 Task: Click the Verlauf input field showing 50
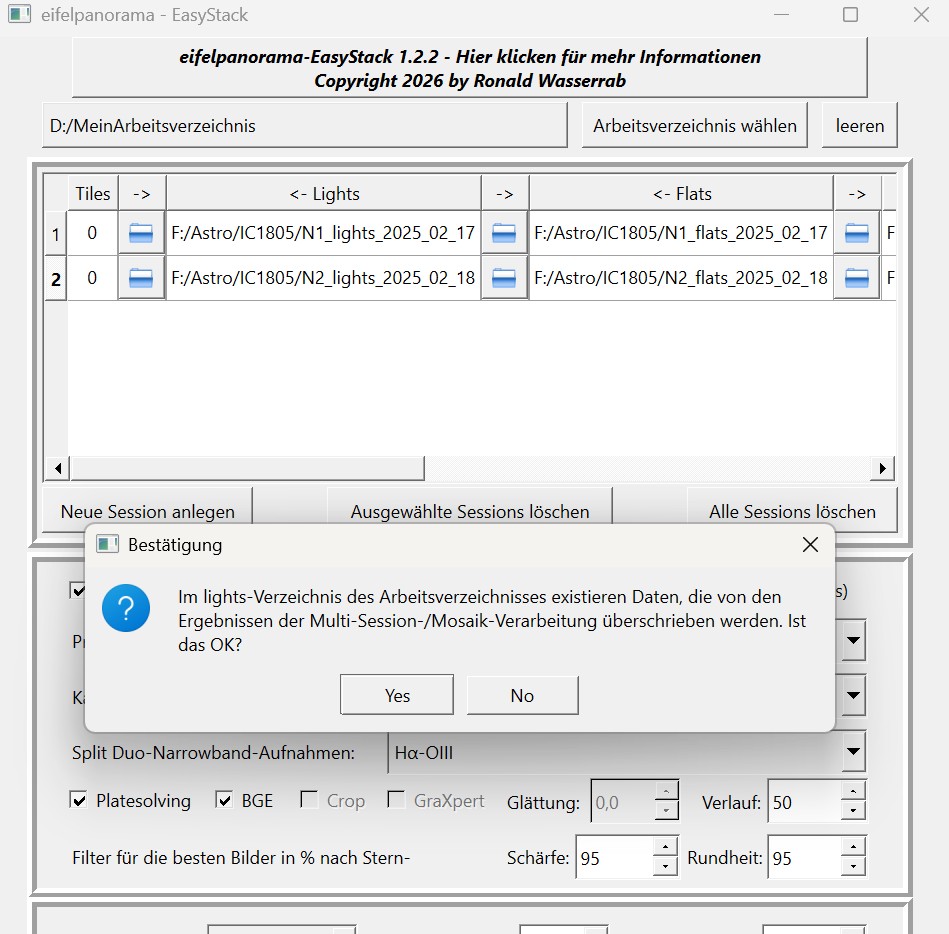click(x=802, y=802)
